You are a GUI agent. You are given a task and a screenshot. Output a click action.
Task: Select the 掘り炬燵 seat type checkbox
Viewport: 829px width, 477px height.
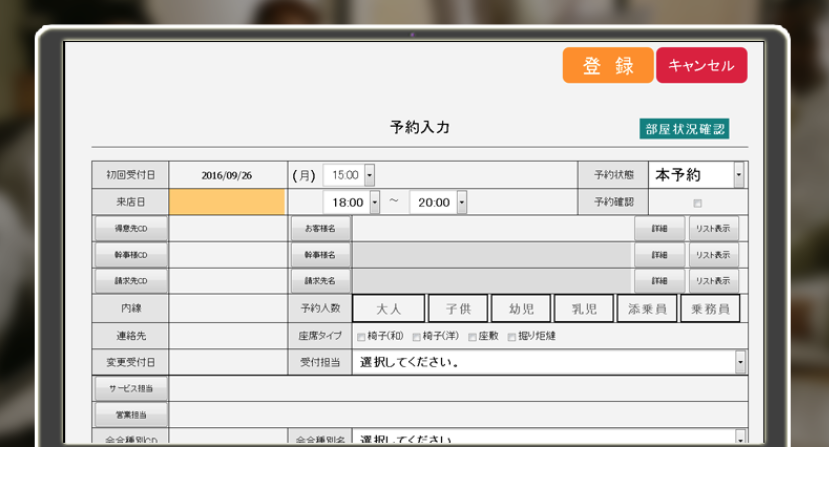click(x=512, y=337)
